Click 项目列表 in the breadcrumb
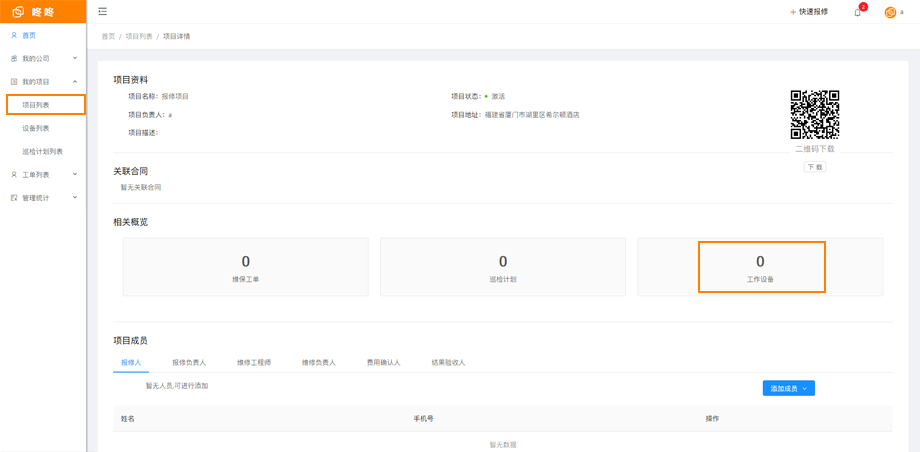 [139, 36]
